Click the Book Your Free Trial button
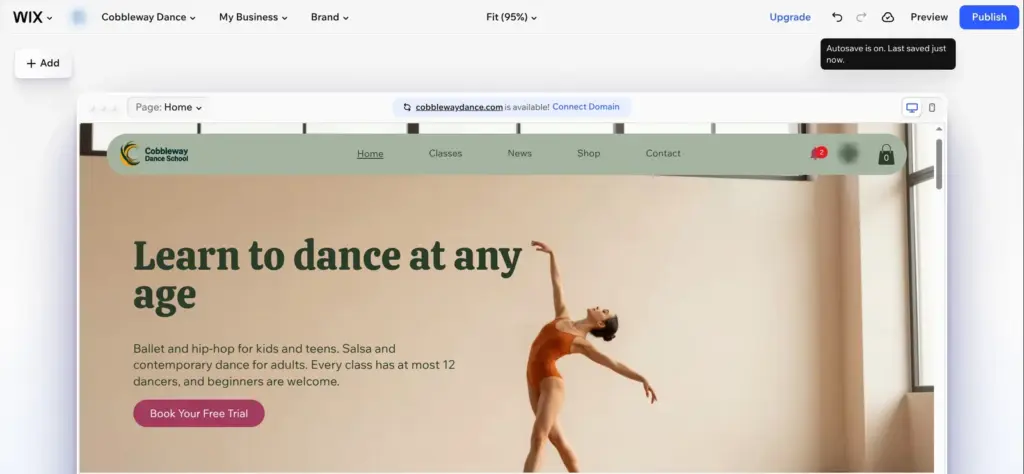The width and height of the screenshot is (1024, 474). [199, 413]
